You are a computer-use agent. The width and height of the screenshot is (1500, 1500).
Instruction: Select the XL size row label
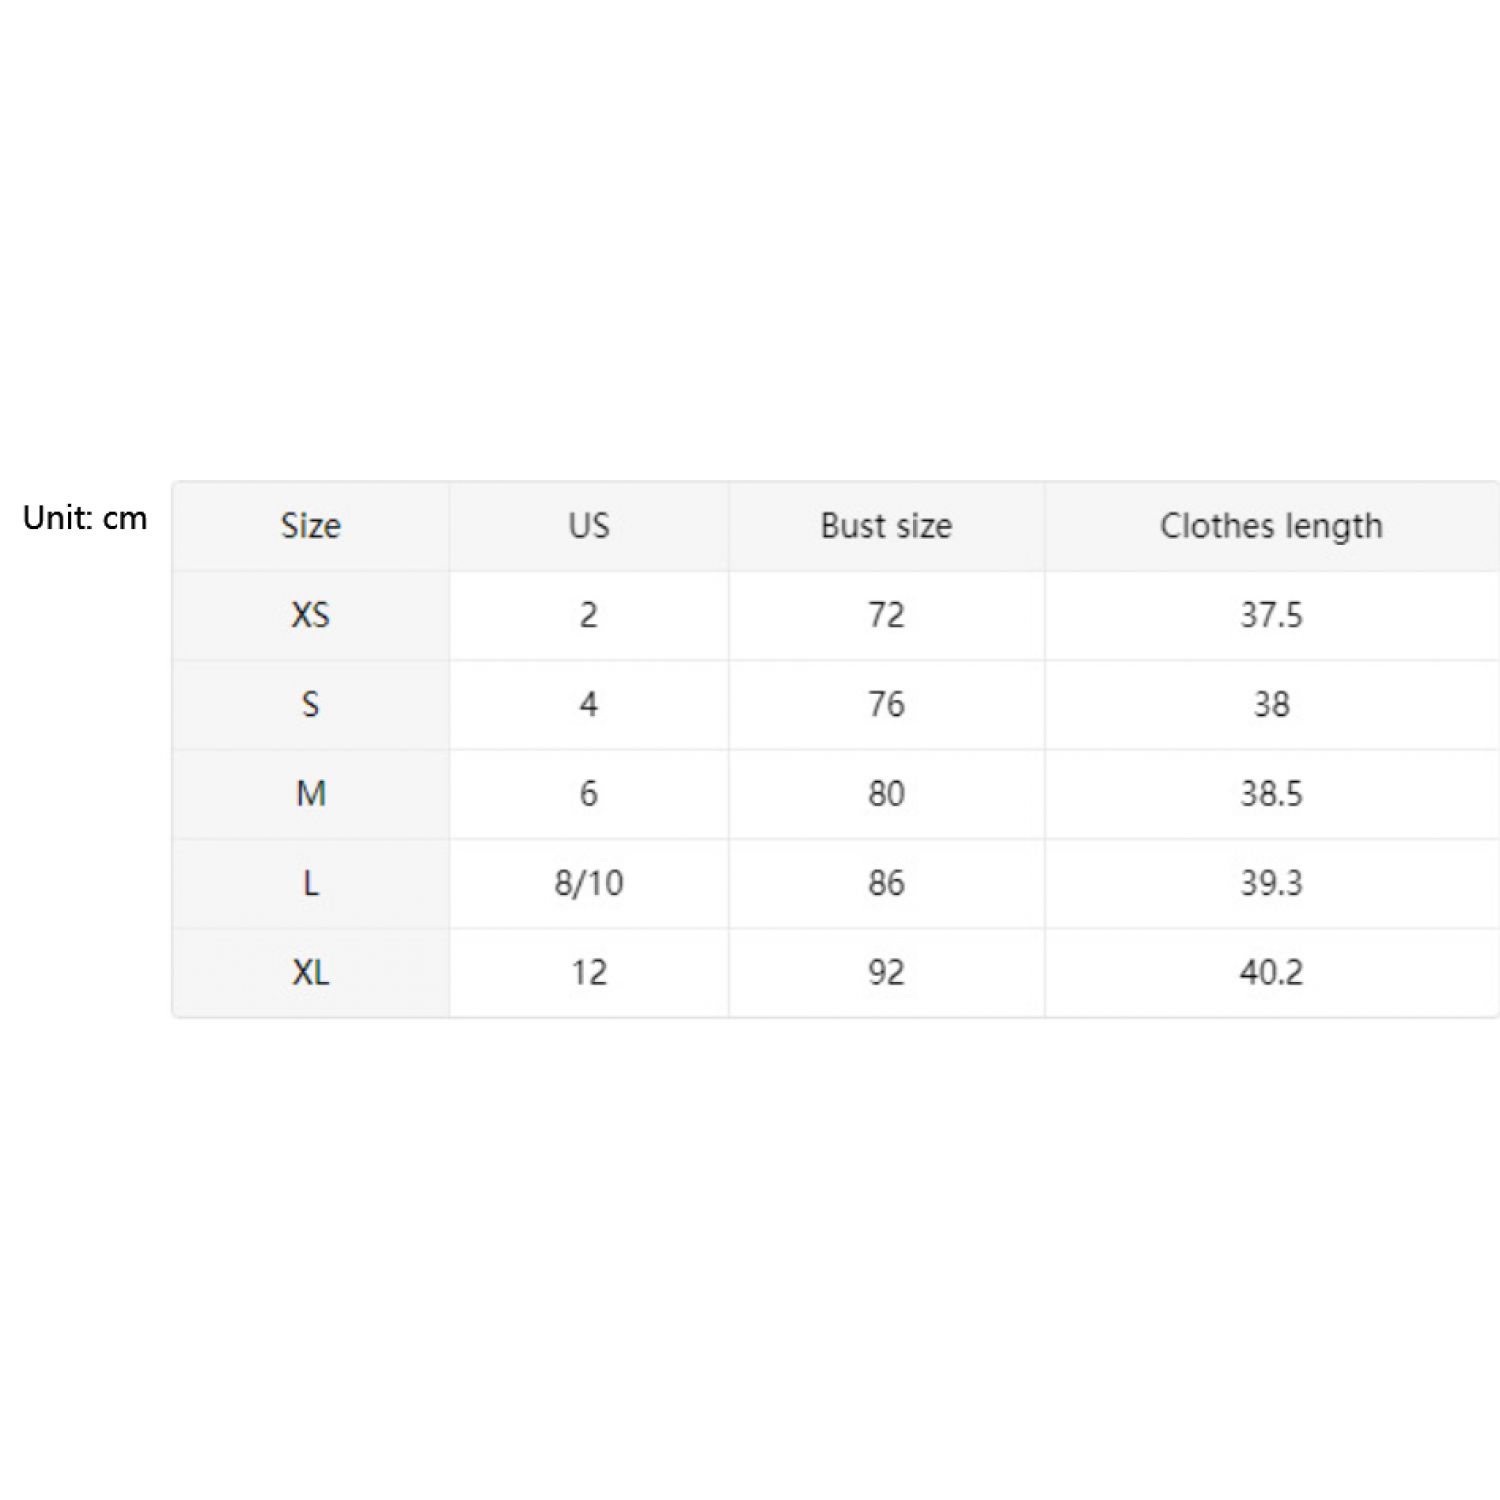pos(311,972)
